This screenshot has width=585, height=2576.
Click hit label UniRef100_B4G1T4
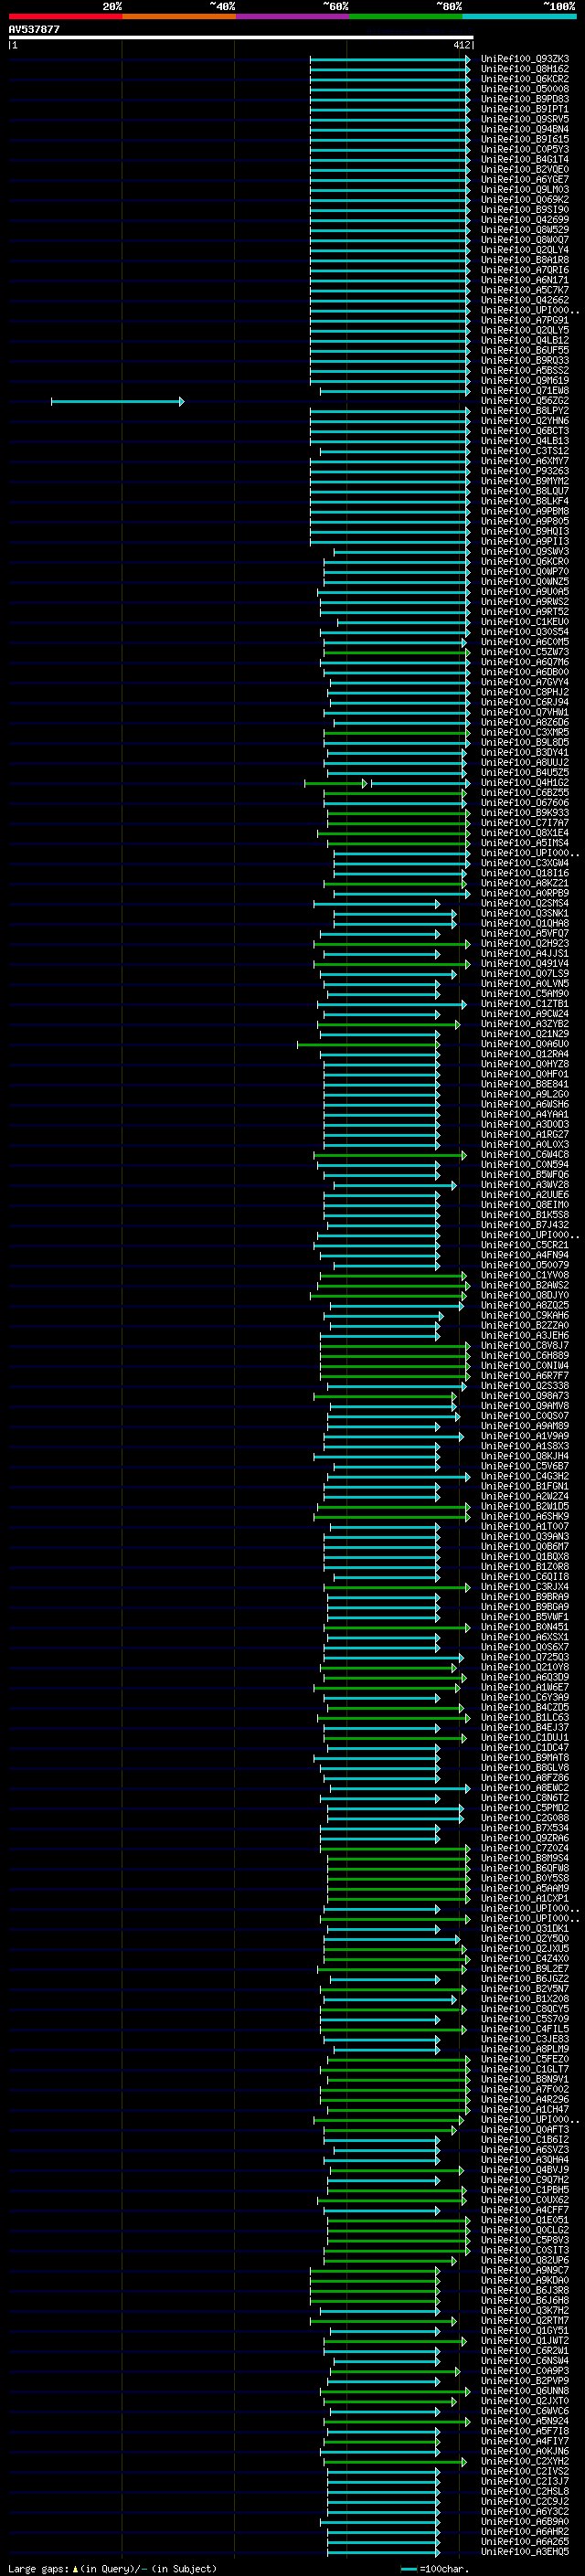[x=525, y=159]
